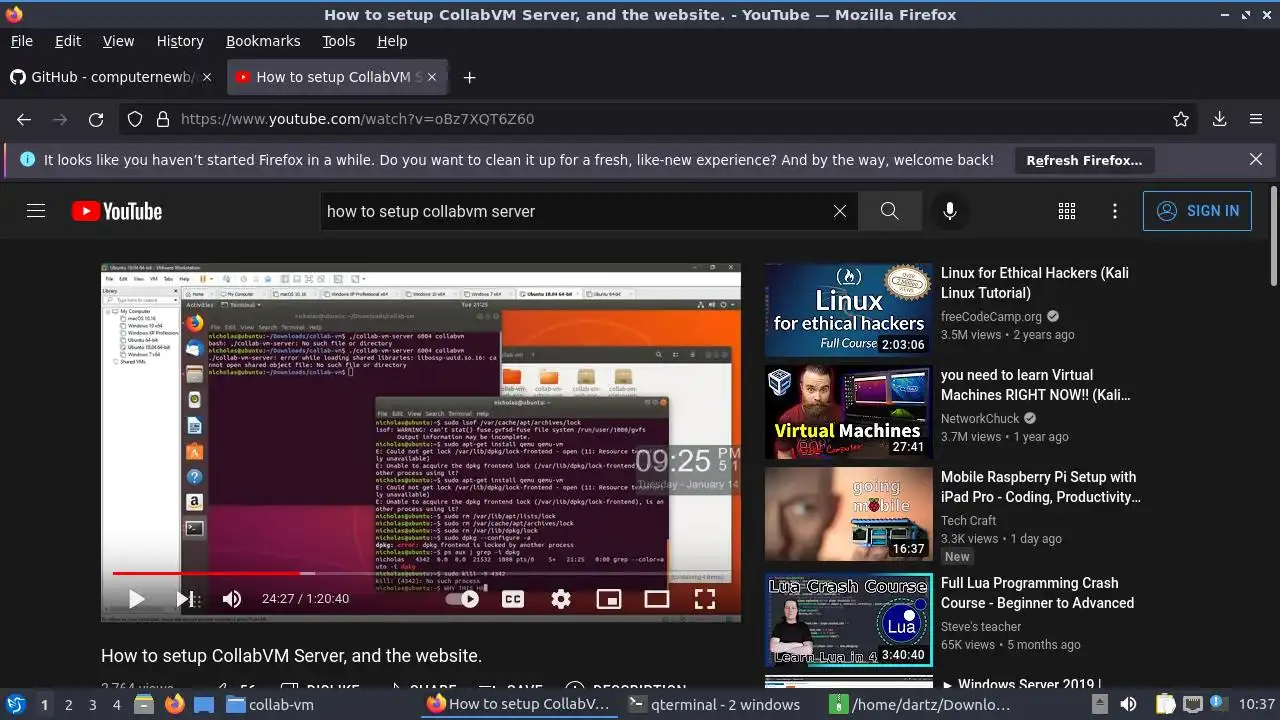This screenshot has height=720, width=1280.
Task: Click the 10:37 taskbar clock
Action: tap(1257, 704)
